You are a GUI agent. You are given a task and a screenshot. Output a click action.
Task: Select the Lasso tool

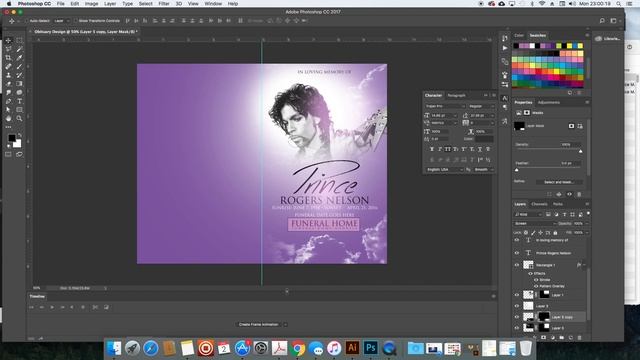8,49
